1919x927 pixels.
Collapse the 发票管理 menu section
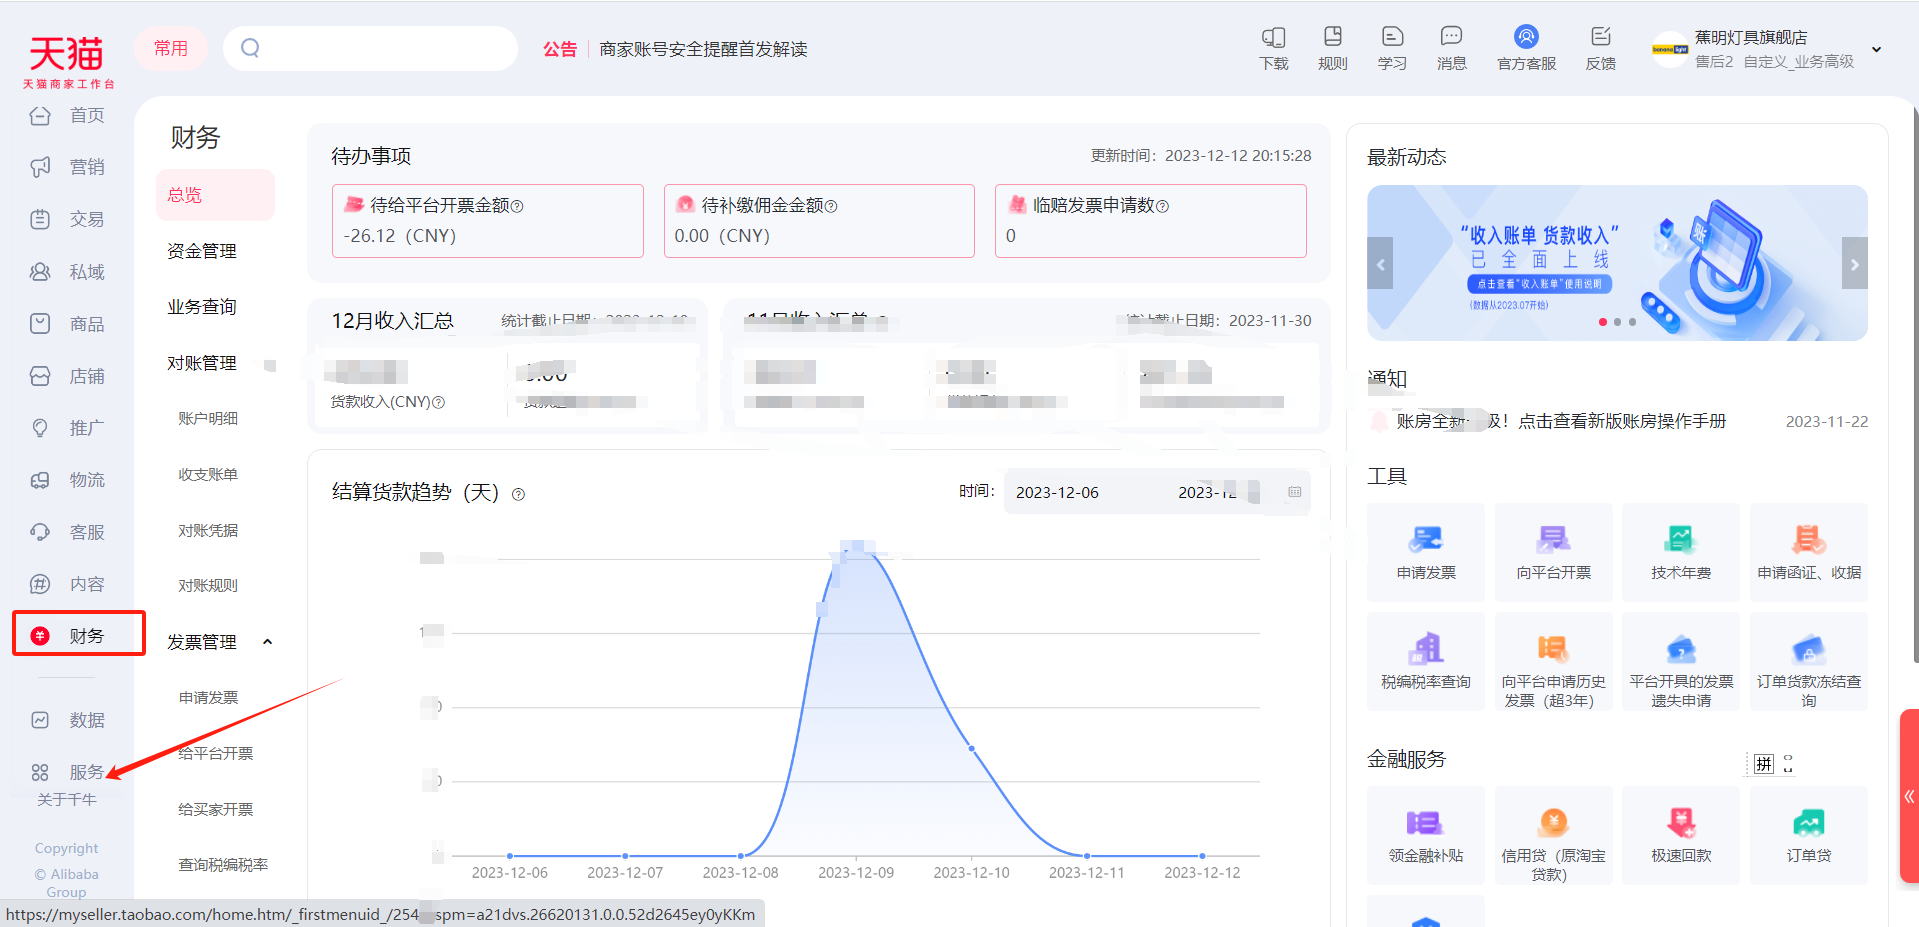tap(267, 642)
